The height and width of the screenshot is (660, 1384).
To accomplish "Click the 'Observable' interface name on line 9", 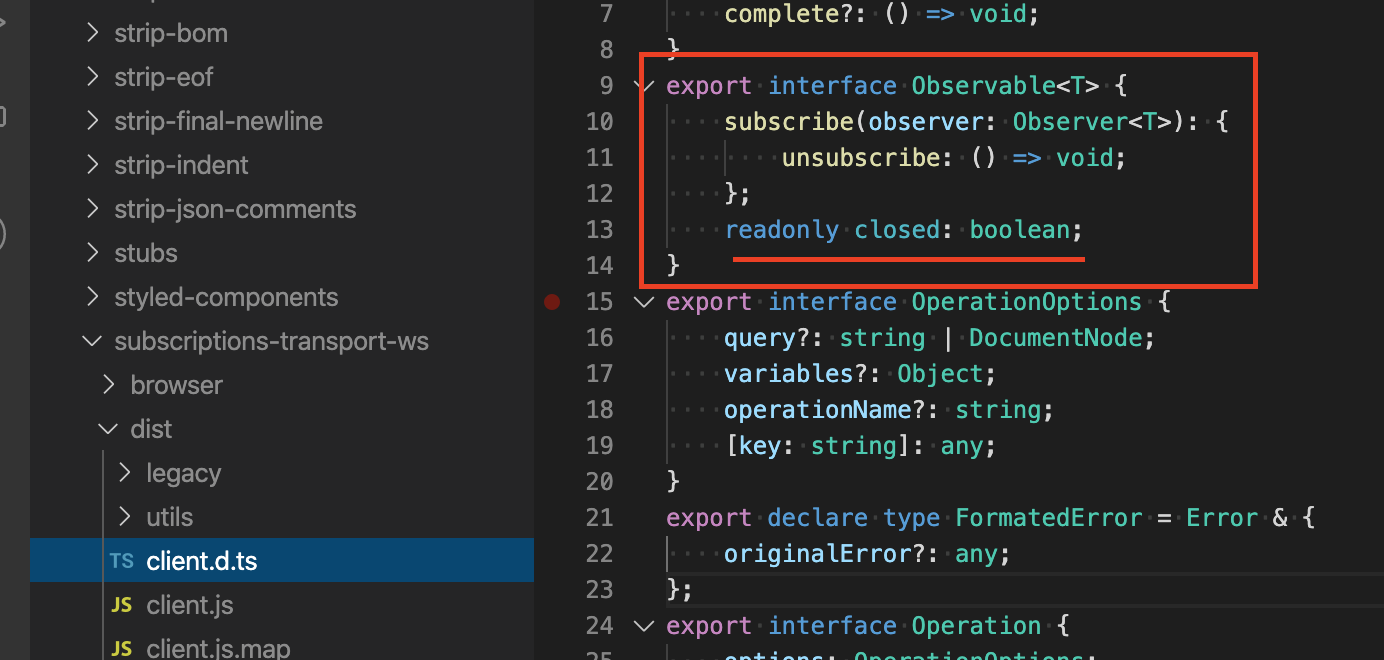I will pyautogui.click(x=984, y=86).
